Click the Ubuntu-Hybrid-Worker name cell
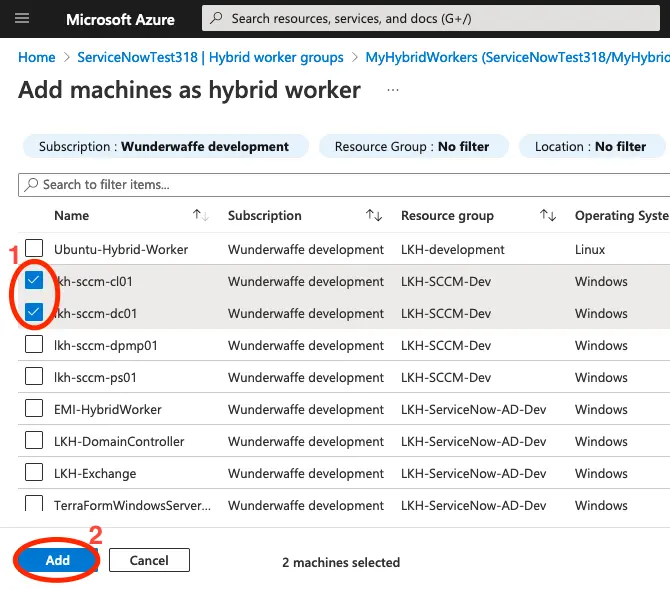 [121, 249]
